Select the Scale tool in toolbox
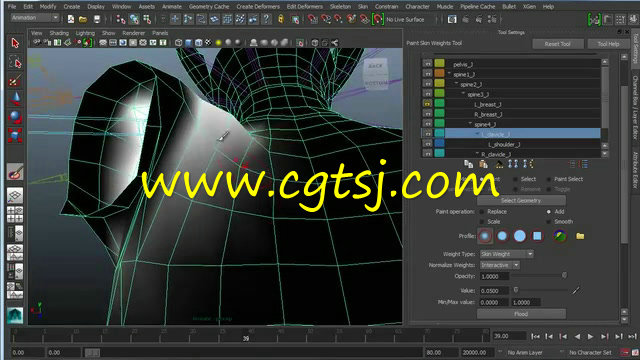 tap(15, 135)
